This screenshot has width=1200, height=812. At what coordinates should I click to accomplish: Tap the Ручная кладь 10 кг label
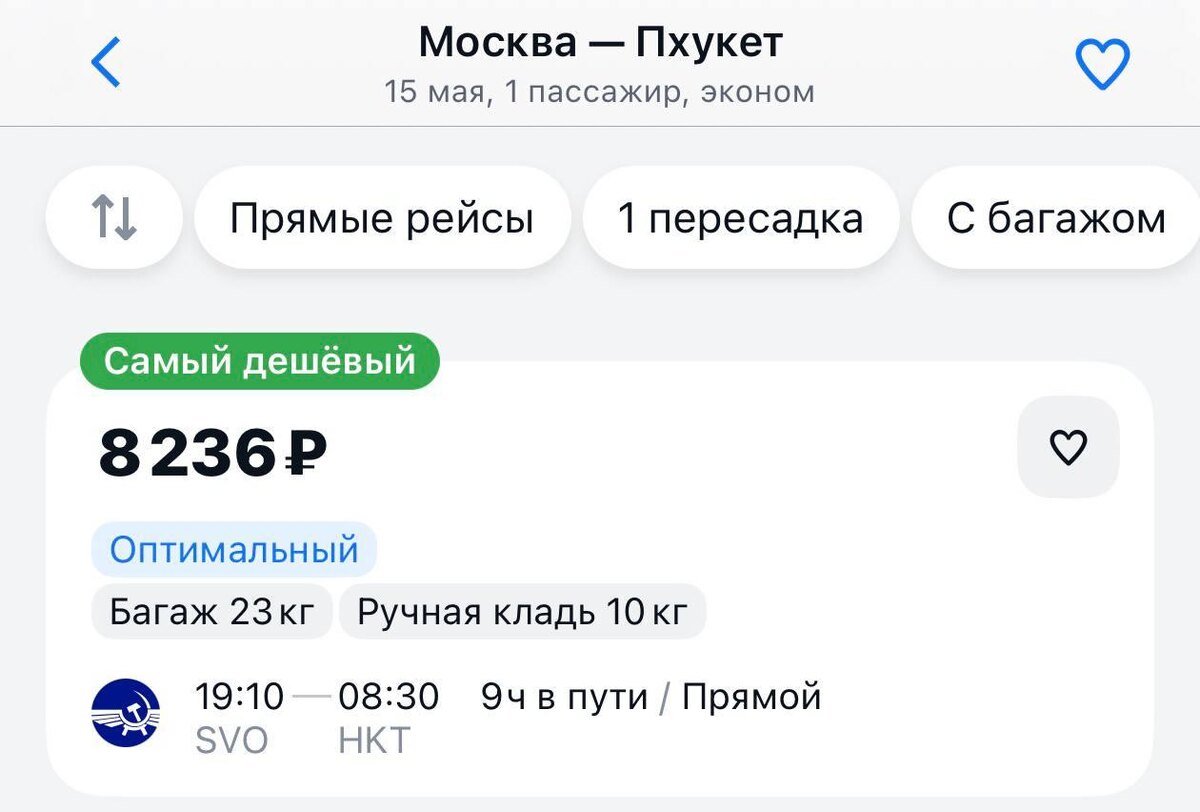click(x=523, y=611)
